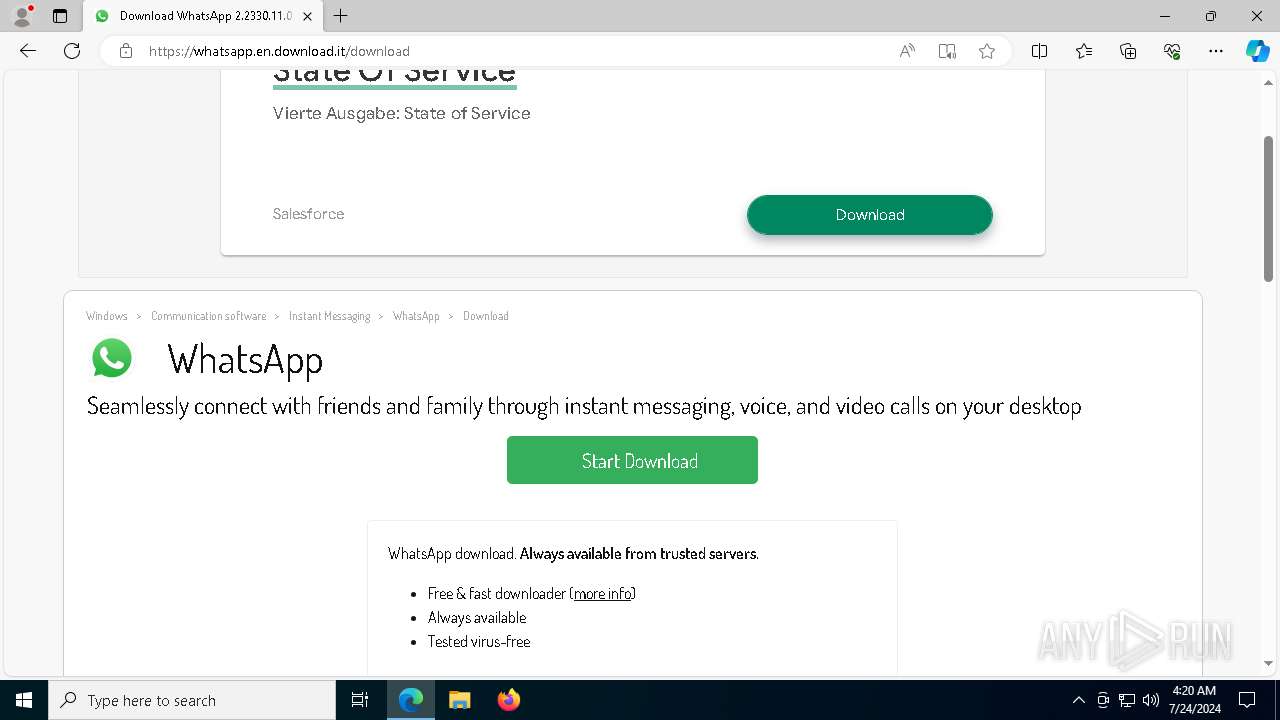Open the tab actions menu icon
Image resolution: width=1280 pixels, height=720 pixels.
point(60,16)
